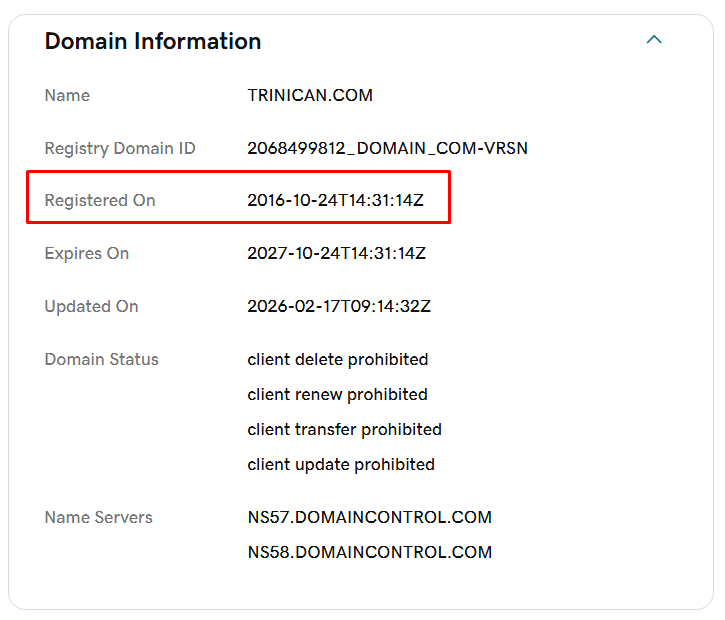
Task: Click the Name Servers label
Action: pos(98,518)
